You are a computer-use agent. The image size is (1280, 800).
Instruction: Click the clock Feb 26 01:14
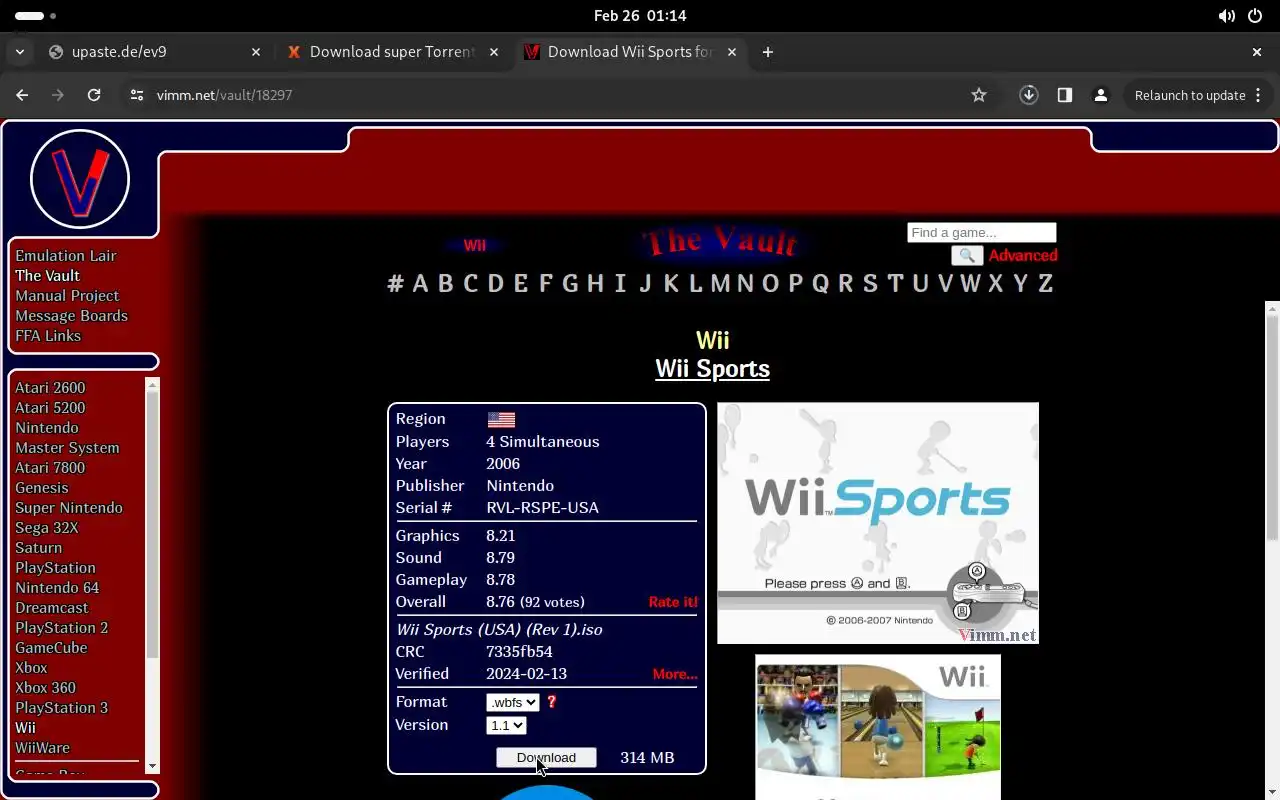(640, 16)
